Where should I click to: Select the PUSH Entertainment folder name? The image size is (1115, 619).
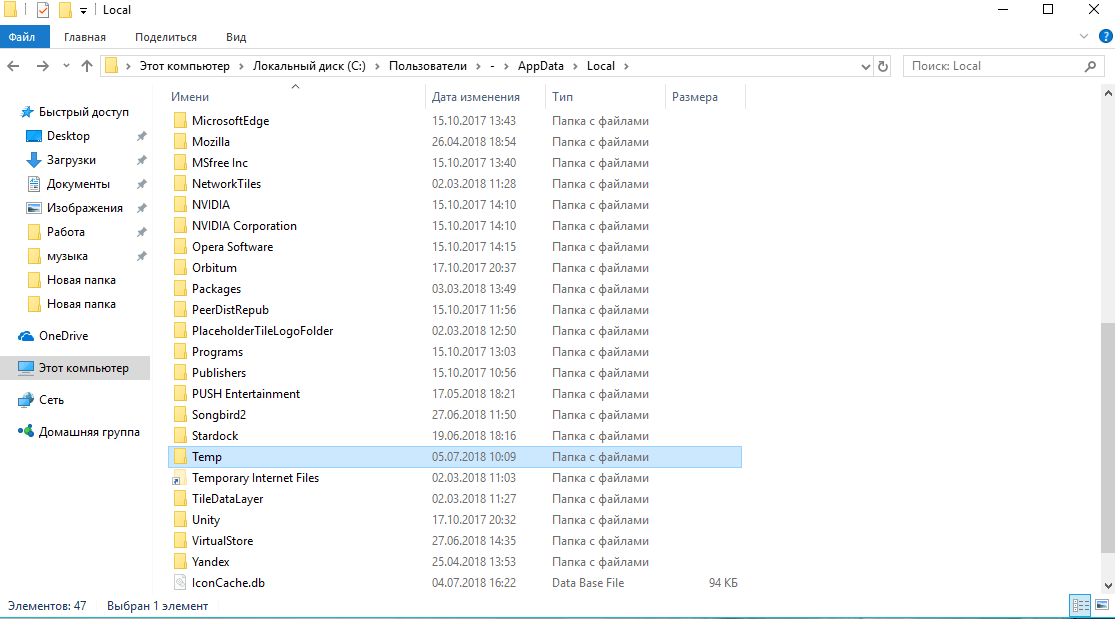coord(246,394)
